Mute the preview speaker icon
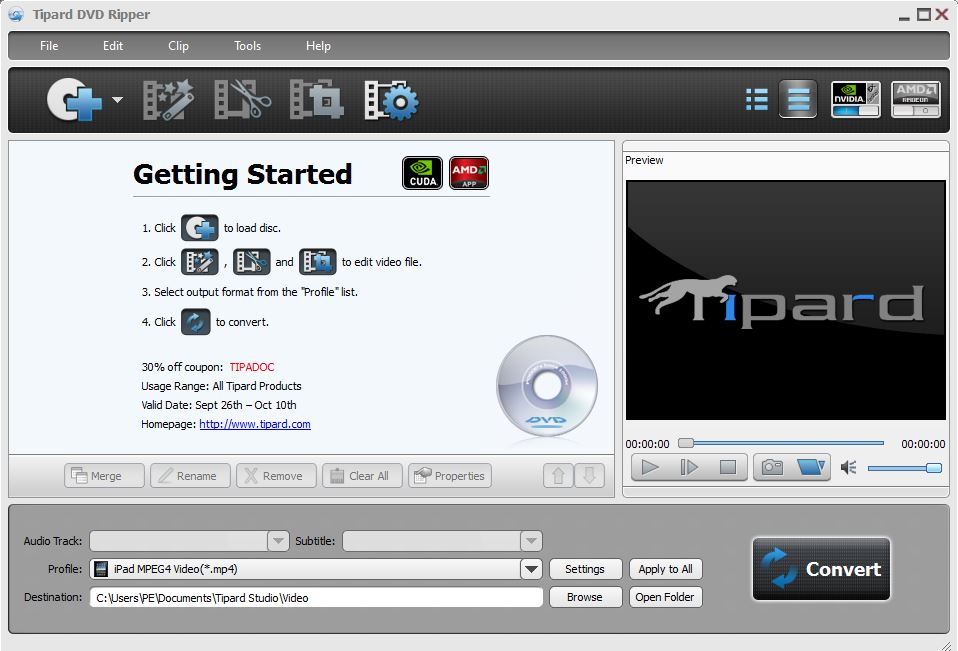958x651 pixels. click(849, 467)
